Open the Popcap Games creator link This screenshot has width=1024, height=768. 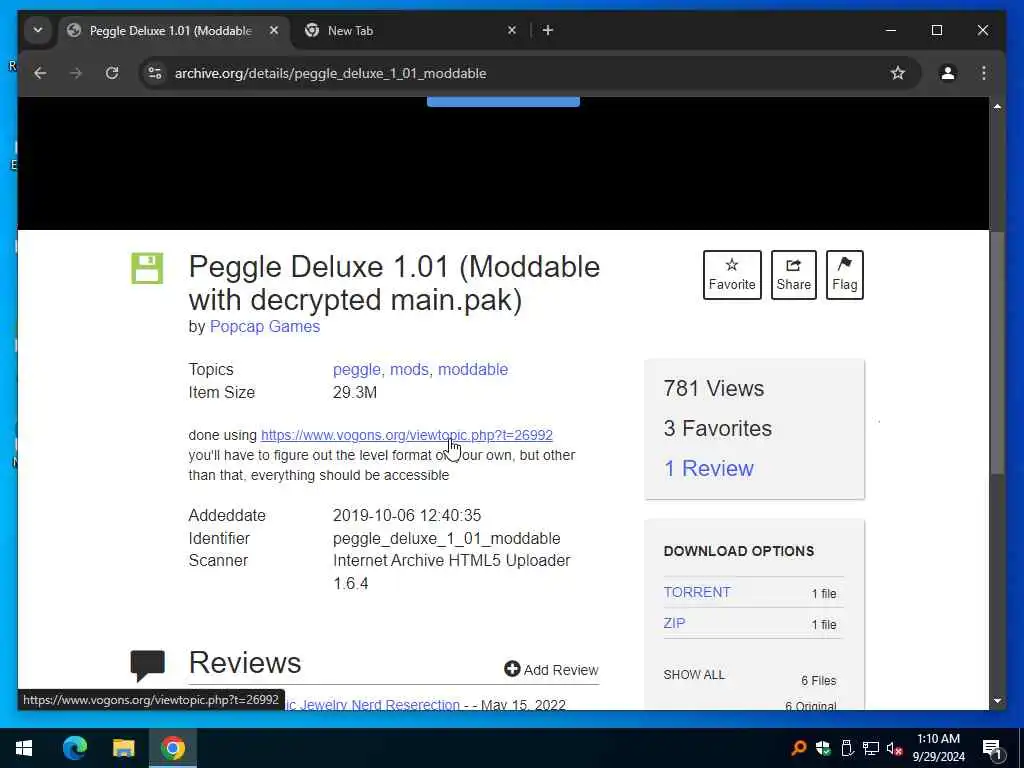click(264, 327)
